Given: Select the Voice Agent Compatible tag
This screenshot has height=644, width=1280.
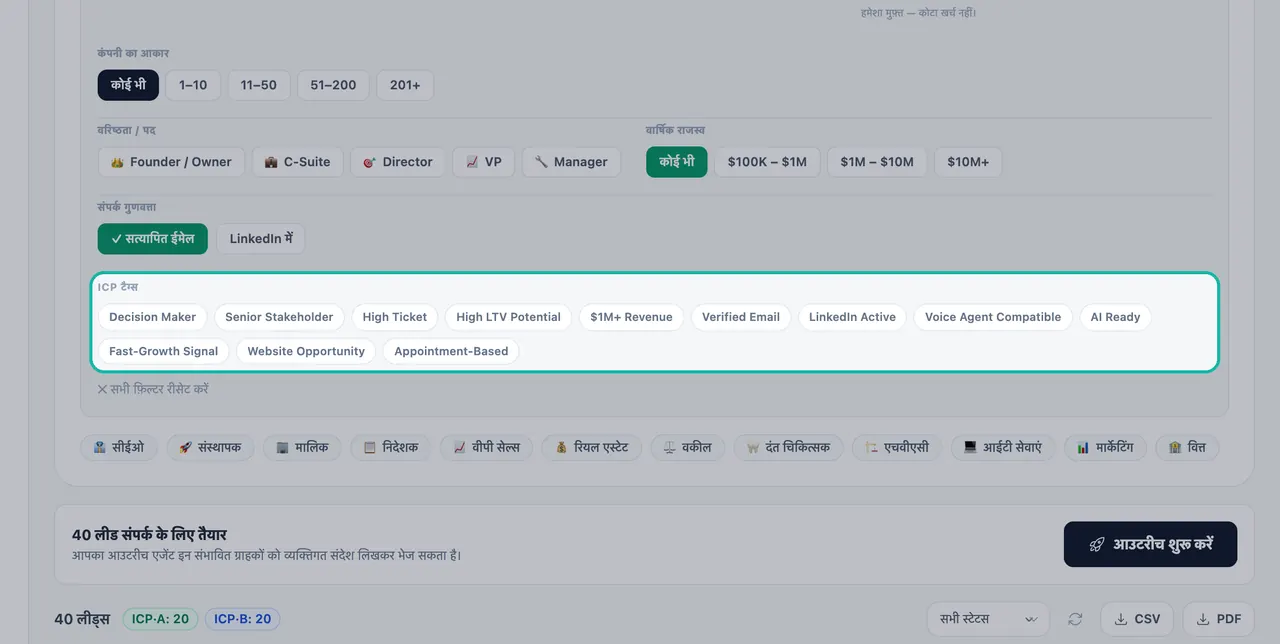Looking at the screenshot, I should point(993,317).
